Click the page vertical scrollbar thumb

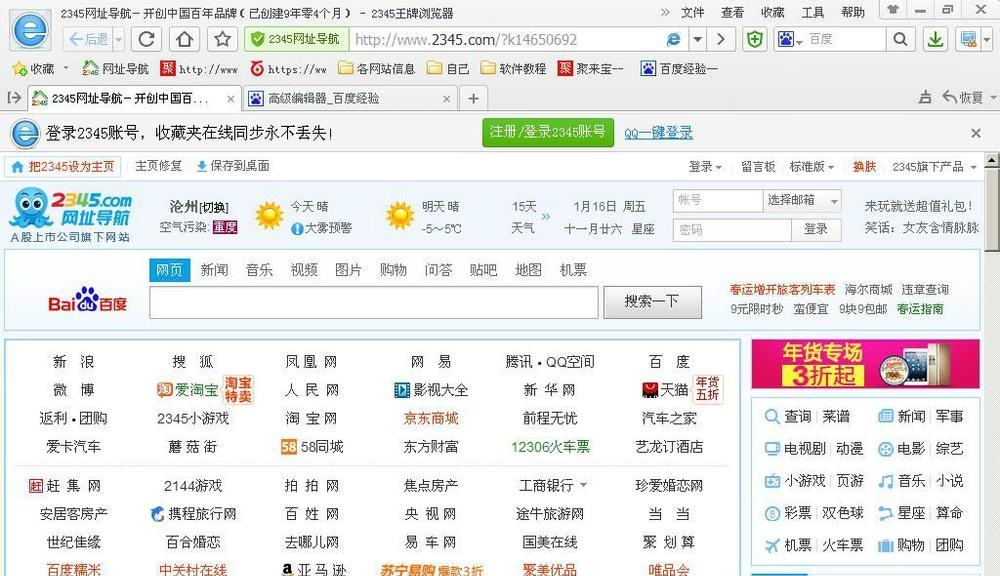(x=992, y=209)
